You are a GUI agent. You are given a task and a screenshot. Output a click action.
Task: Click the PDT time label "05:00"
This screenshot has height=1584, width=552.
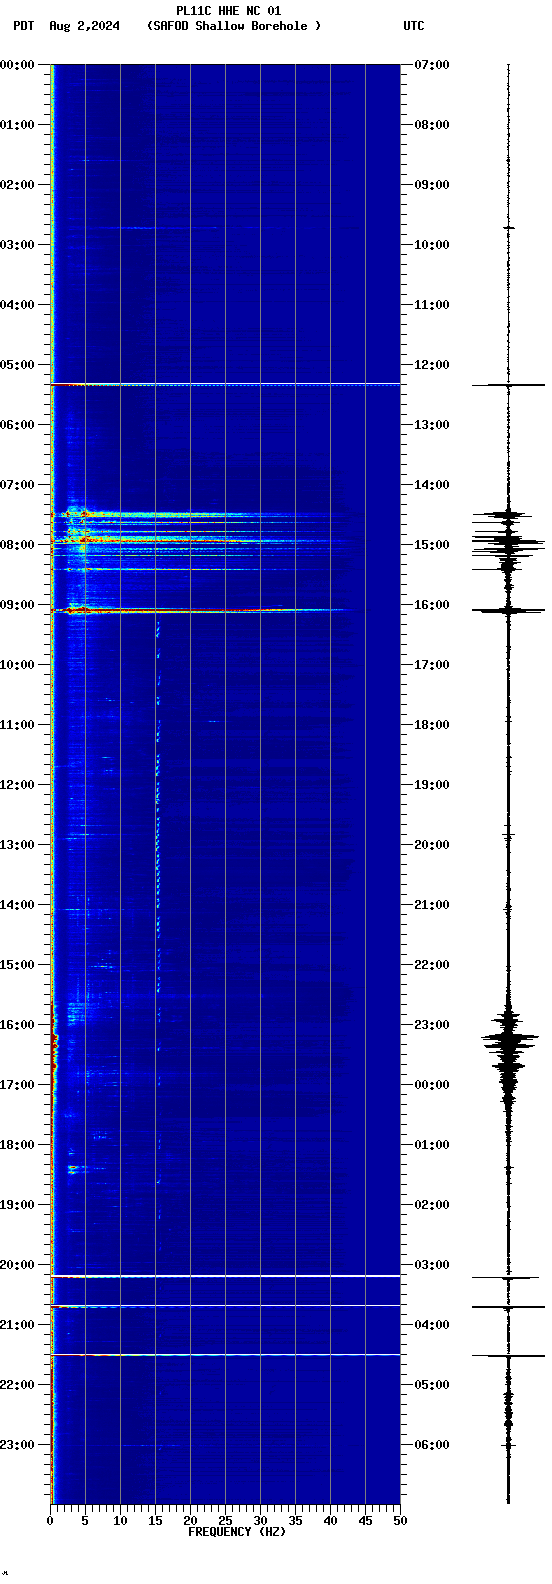click(x=17, y=365)
